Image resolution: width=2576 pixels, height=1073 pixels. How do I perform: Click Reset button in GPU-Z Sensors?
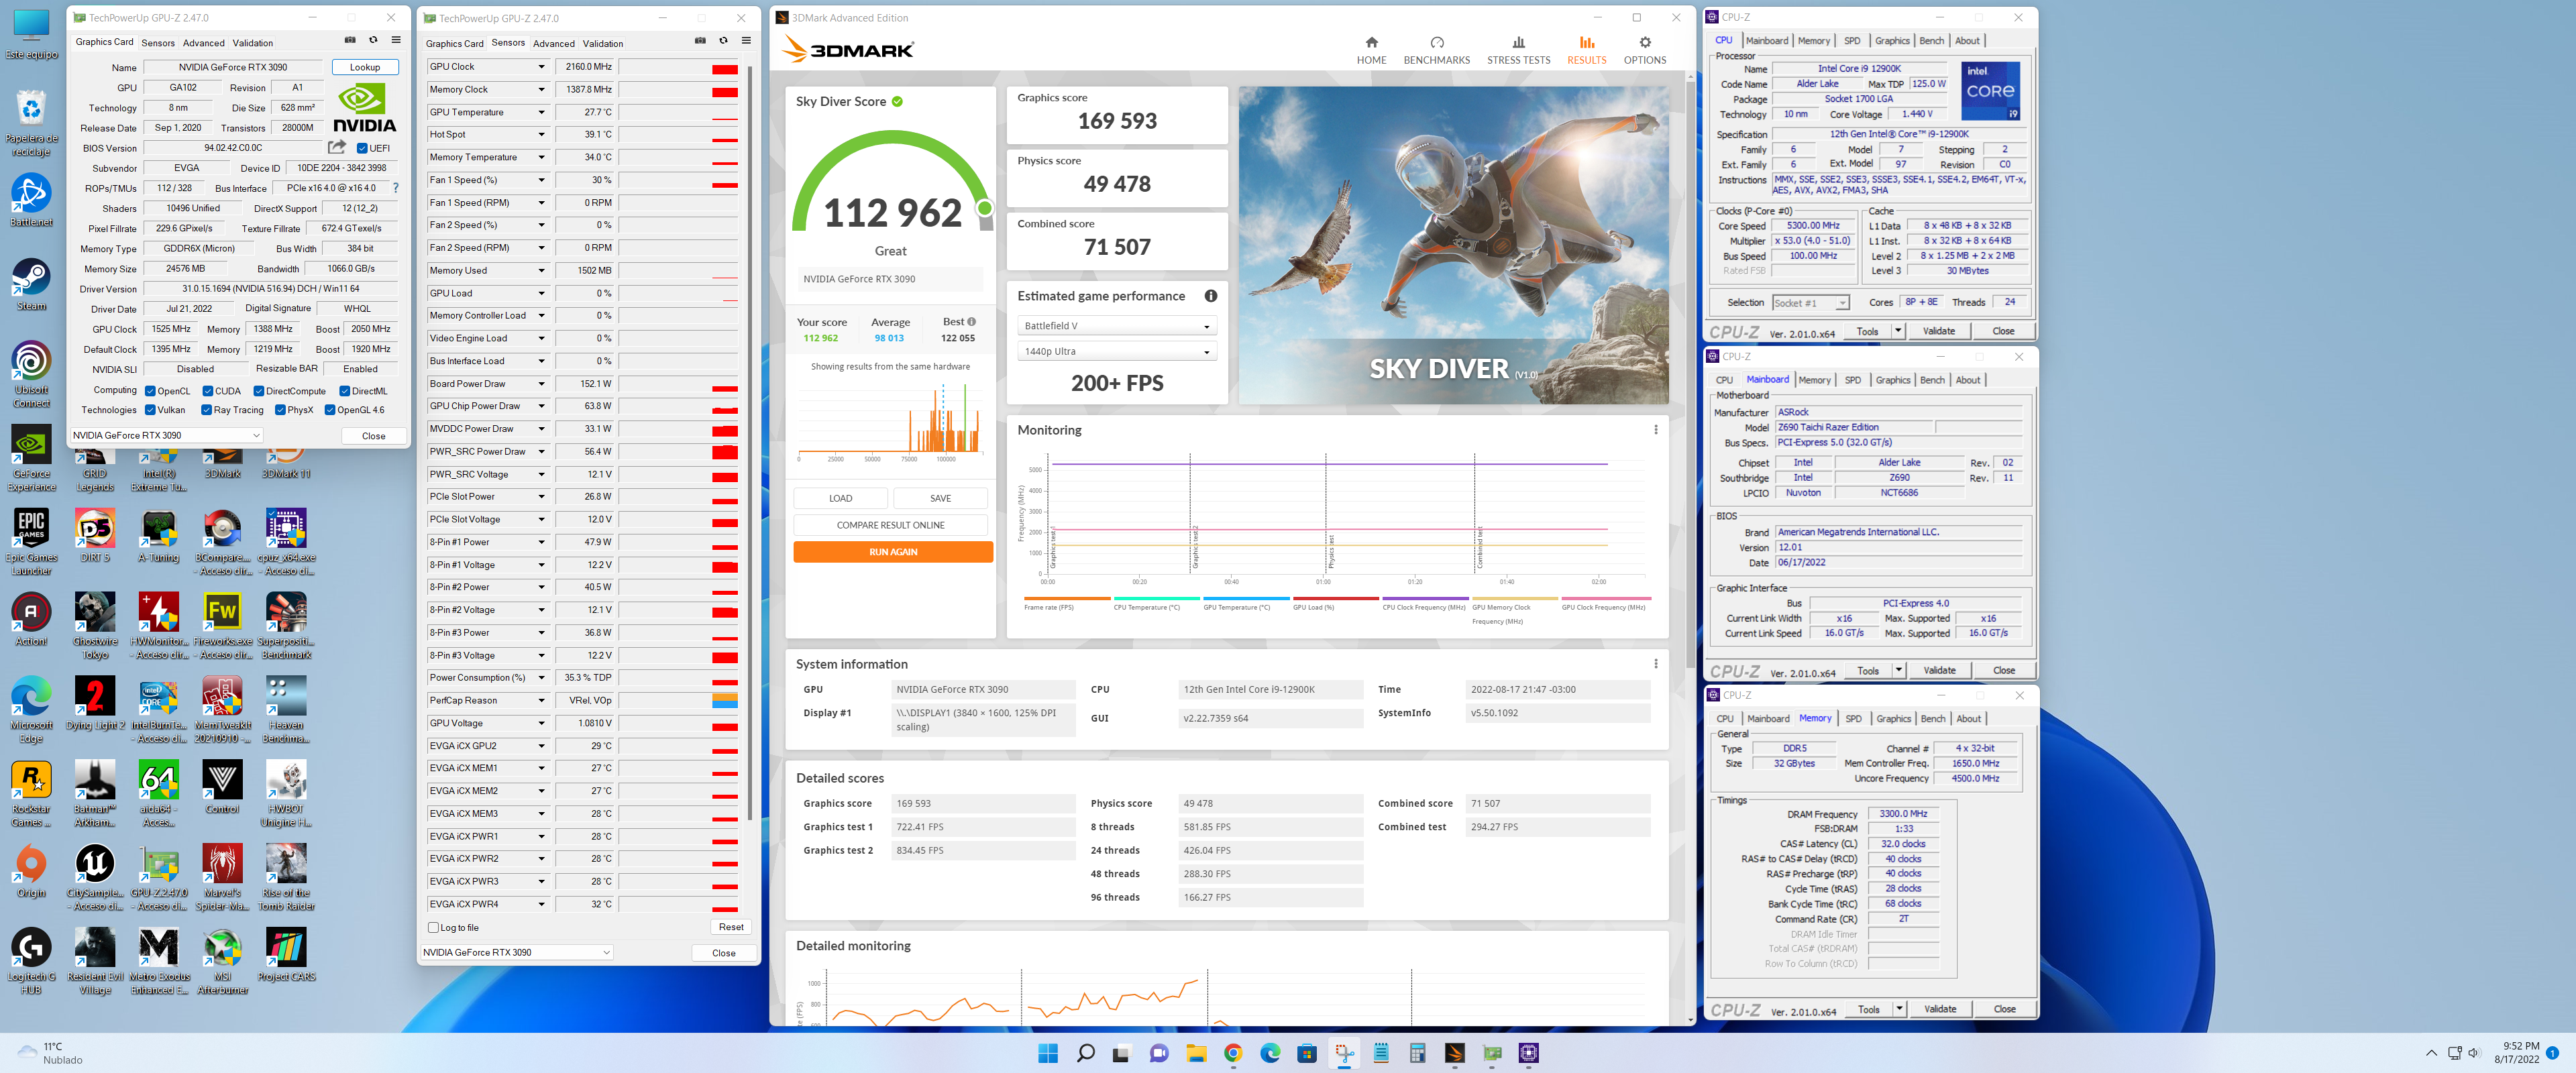(731, 927)
